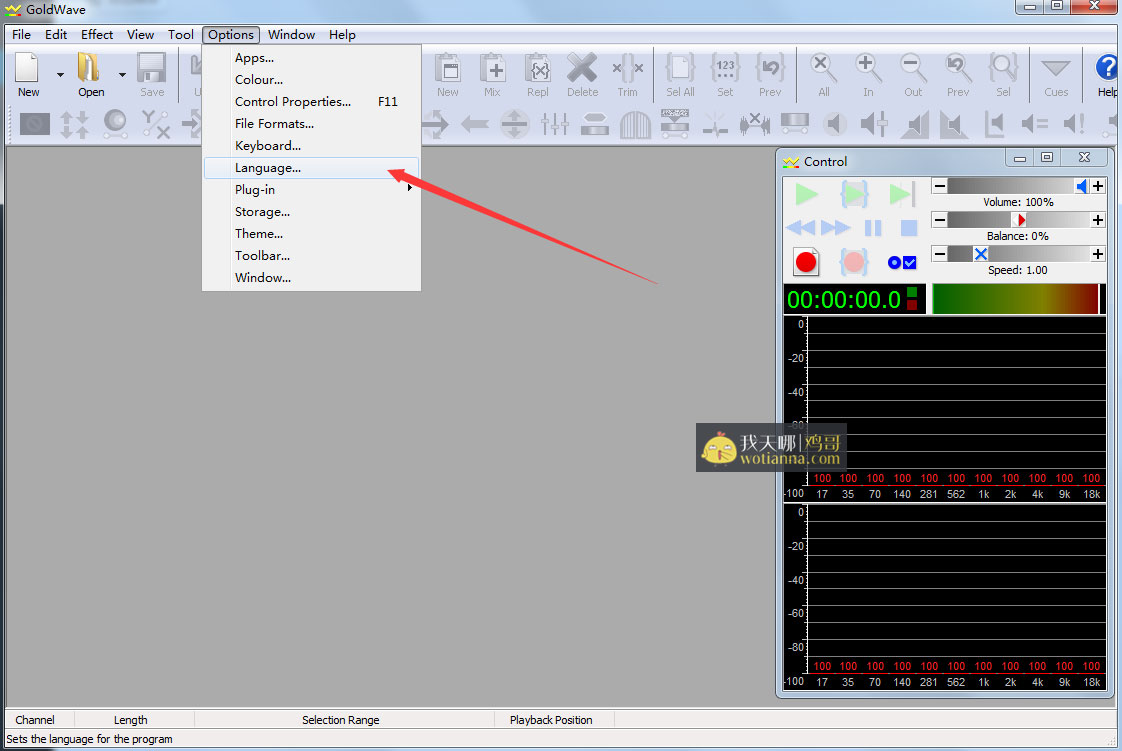This screenshot has width=1122, height=751.
Task: Click the rewind button in Control
Action: [800, 228]
